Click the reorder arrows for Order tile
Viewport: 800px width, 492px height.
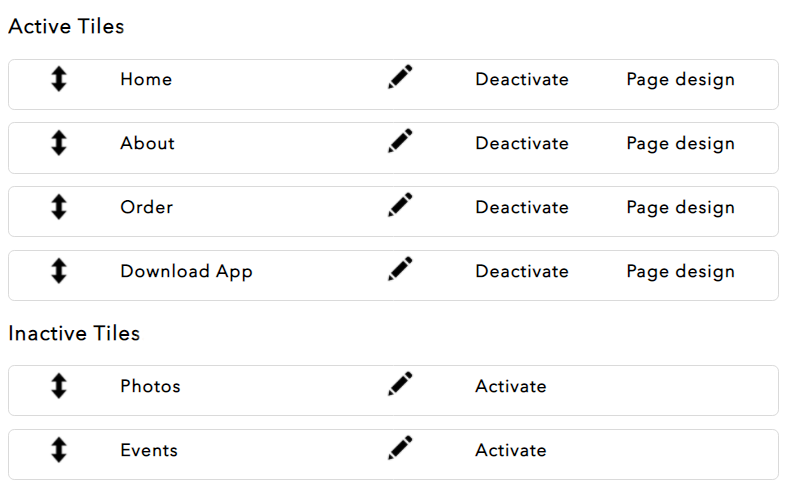pos(59,207)
